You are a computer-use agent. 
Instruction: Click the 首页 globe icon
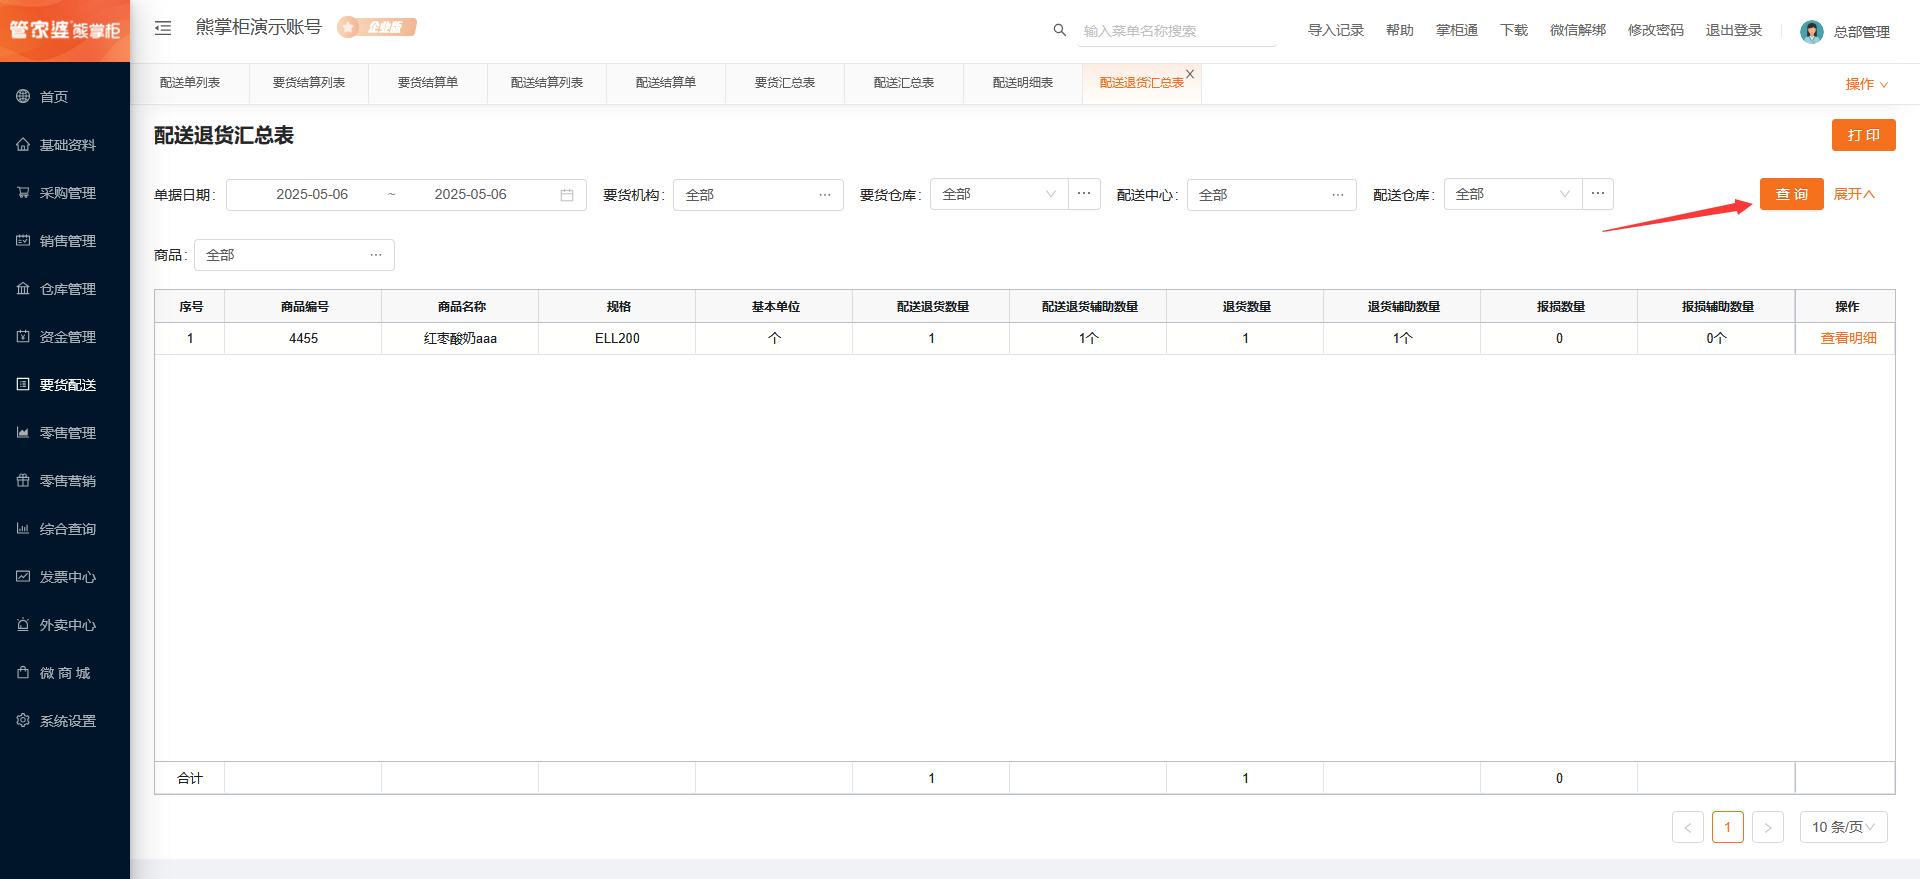point(23,96)
